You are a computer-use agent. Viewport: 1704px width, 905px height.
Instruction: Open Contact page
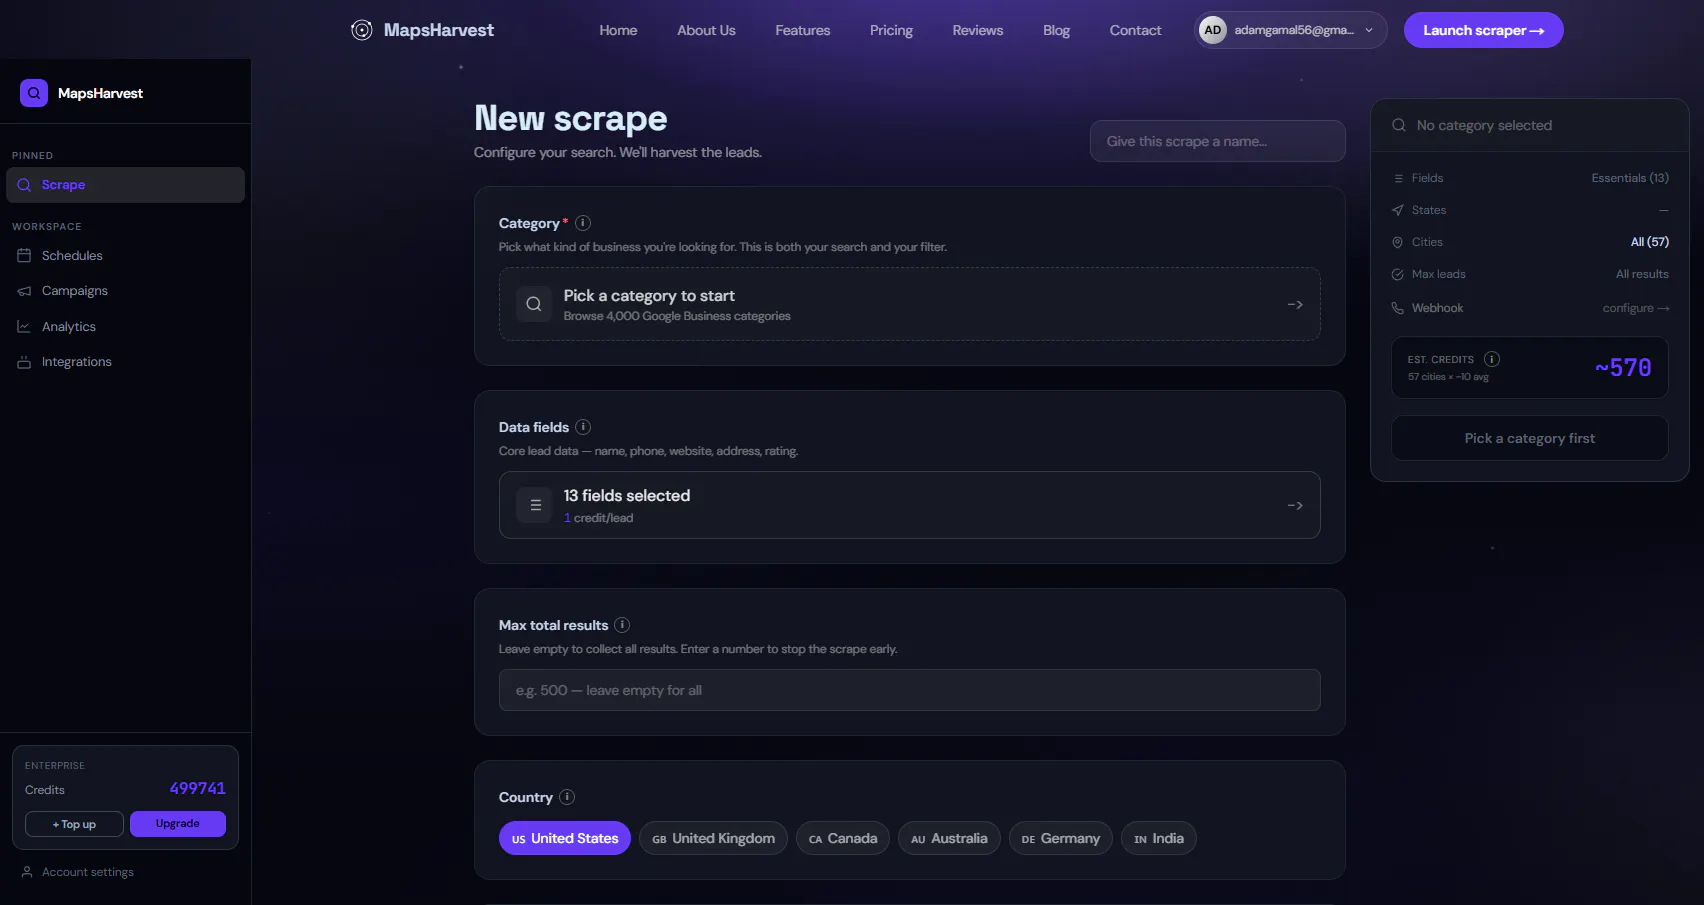coord(1135,30)
